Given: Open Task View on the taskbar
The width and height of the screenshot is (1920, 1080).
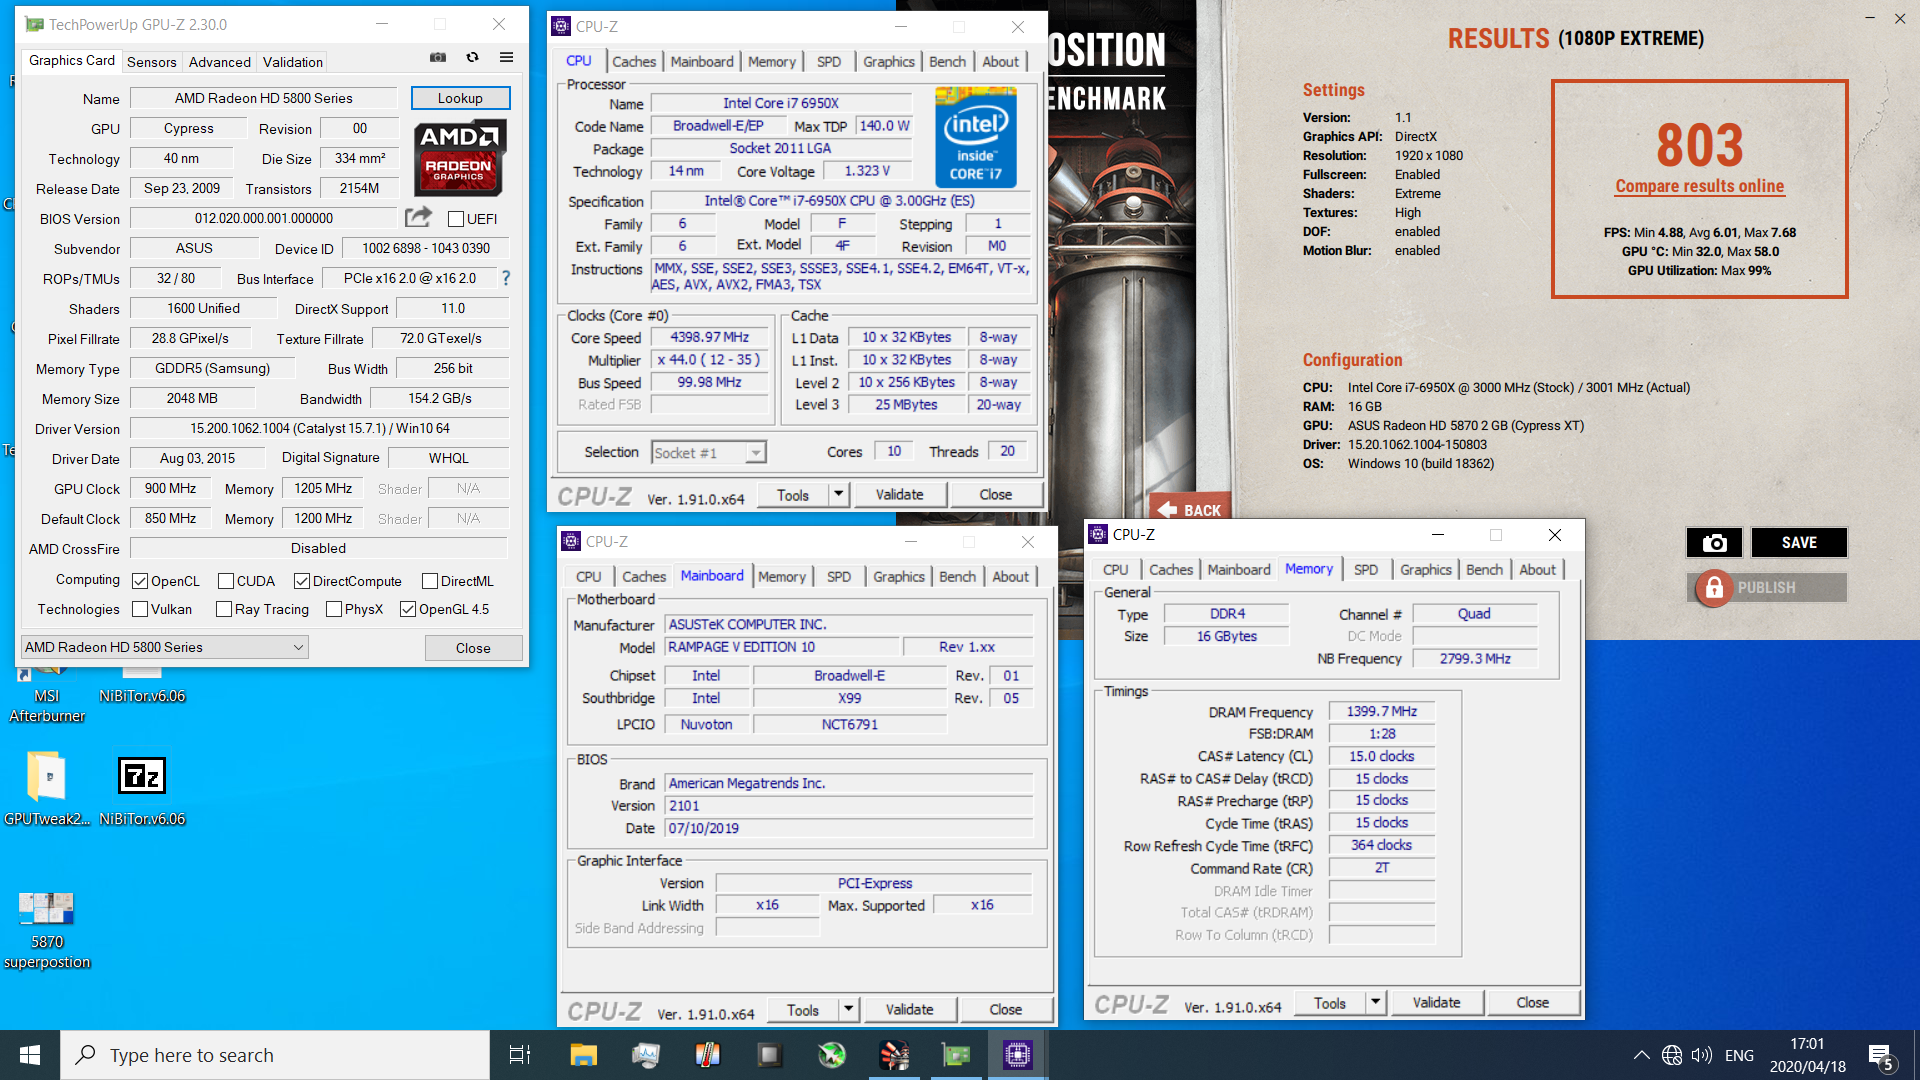Looking at the screenshot, I should (520, 1055).
